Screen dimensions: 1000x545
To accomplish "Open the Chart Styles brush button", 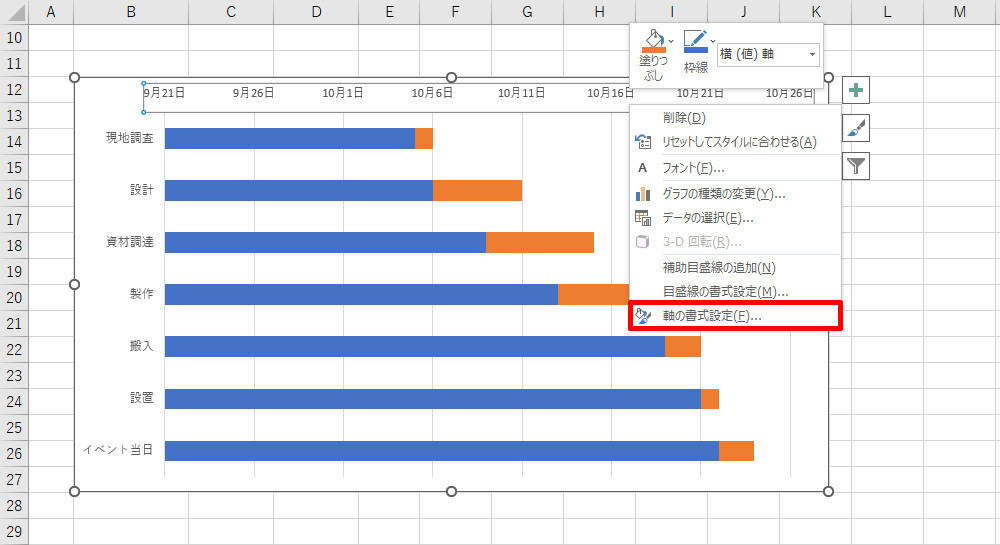I will (x=856, y=128).
